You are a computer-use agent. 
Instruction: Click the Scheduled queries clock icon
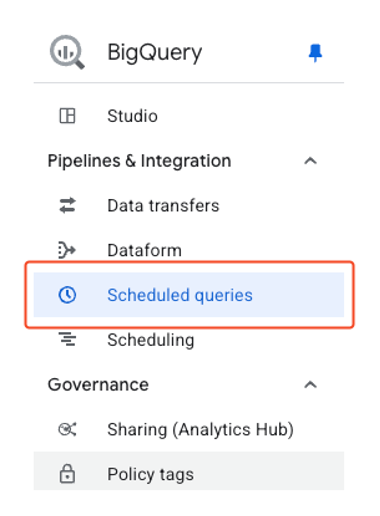[x=67, y=295]
